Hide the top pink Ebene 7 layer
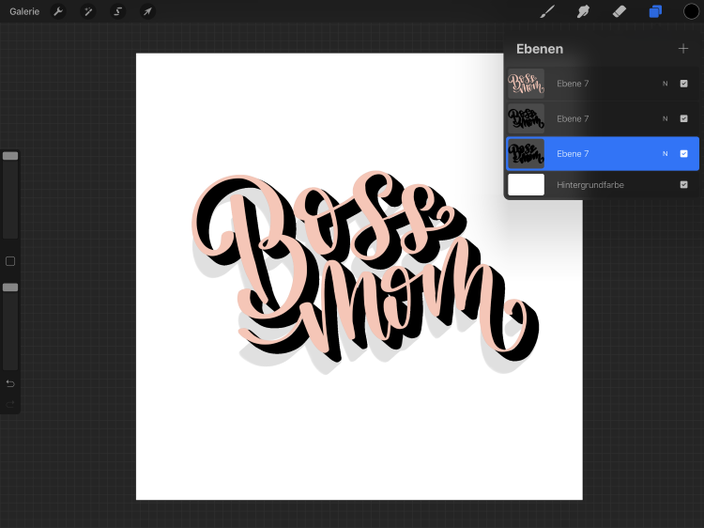The height and width of the screenshot is (528, 704). click(x=684, y=84)
